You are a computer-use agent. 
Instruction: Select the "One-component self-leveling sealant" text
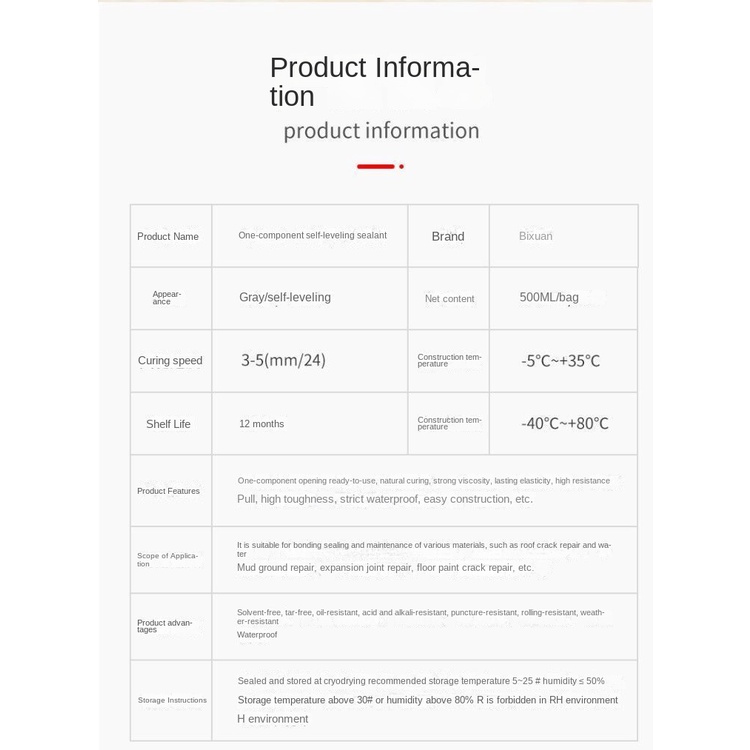pyautogui.click(x=312, y=236)
